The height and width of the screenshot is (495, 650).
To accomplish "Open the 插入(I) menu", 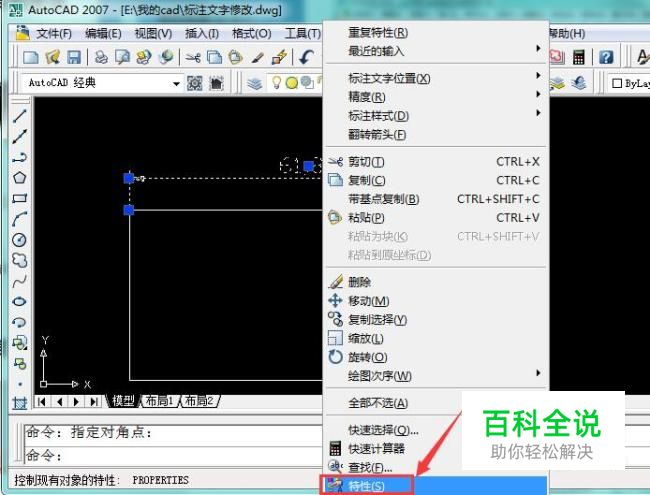I will 202,33.
